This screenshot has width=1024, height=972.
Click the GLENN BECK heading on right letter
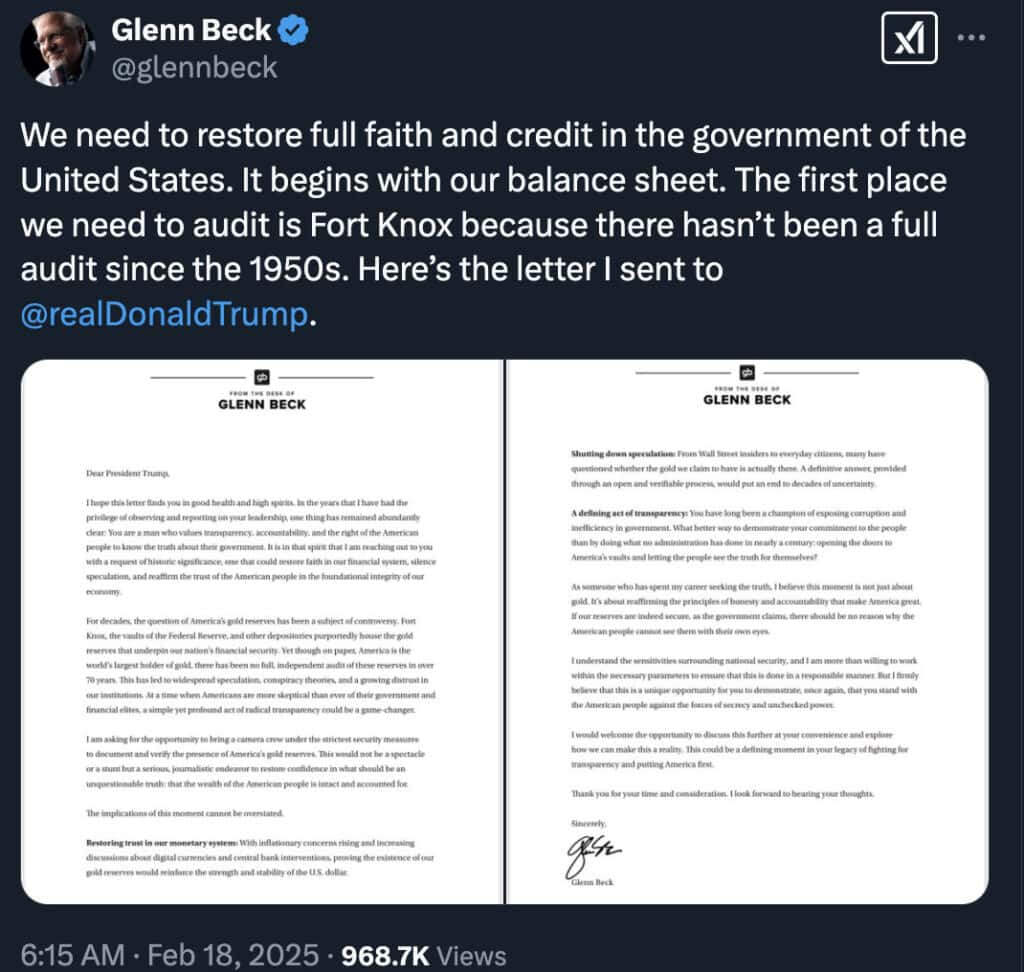[x=747, y=400]
